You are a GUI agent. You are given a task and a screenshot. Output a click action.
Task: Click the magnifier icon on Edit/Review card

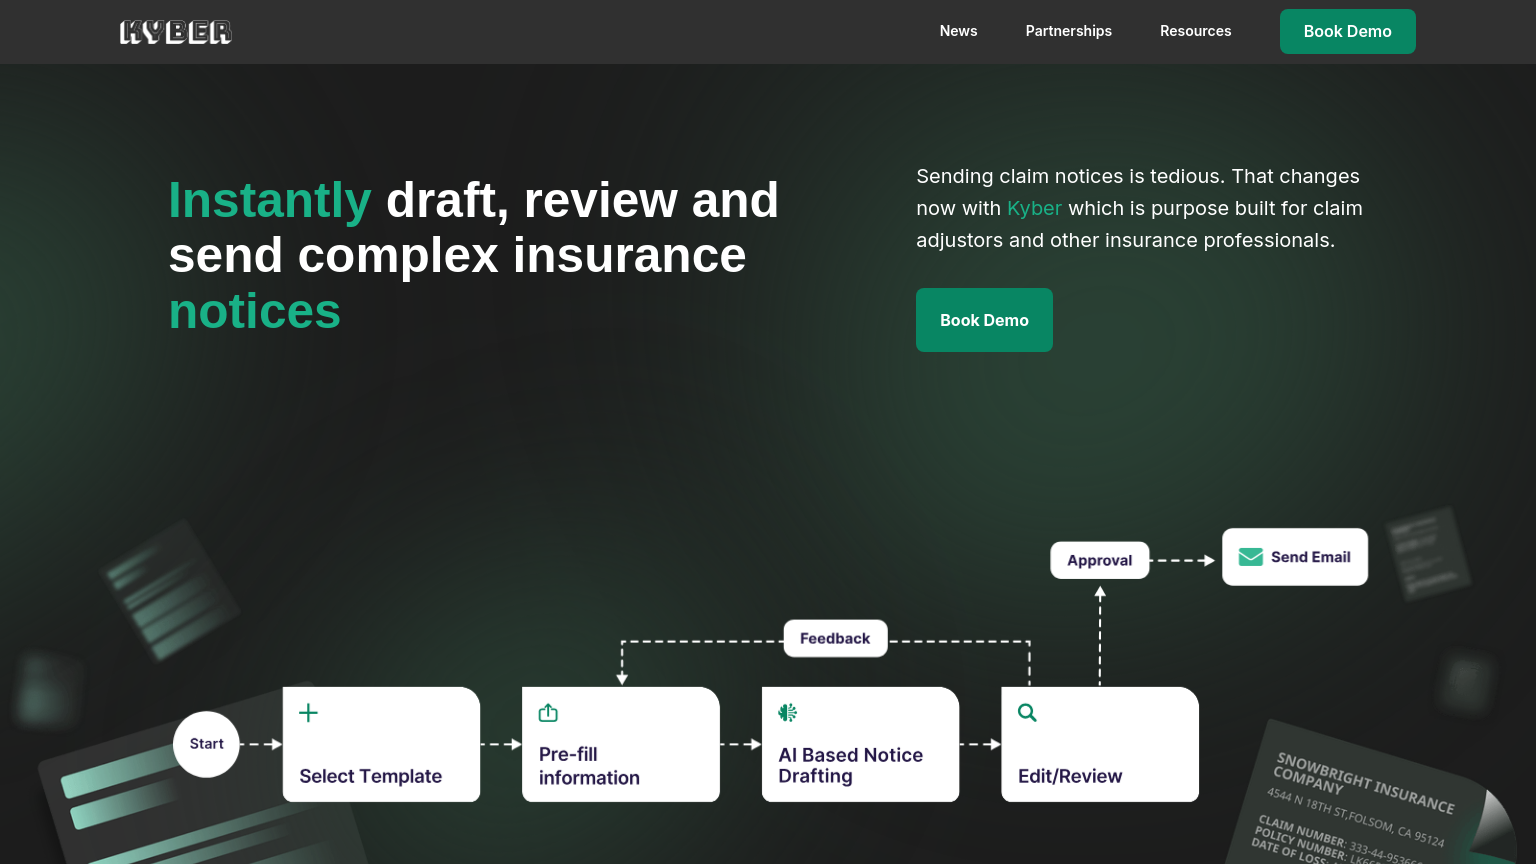click(x=1027, y=713)
